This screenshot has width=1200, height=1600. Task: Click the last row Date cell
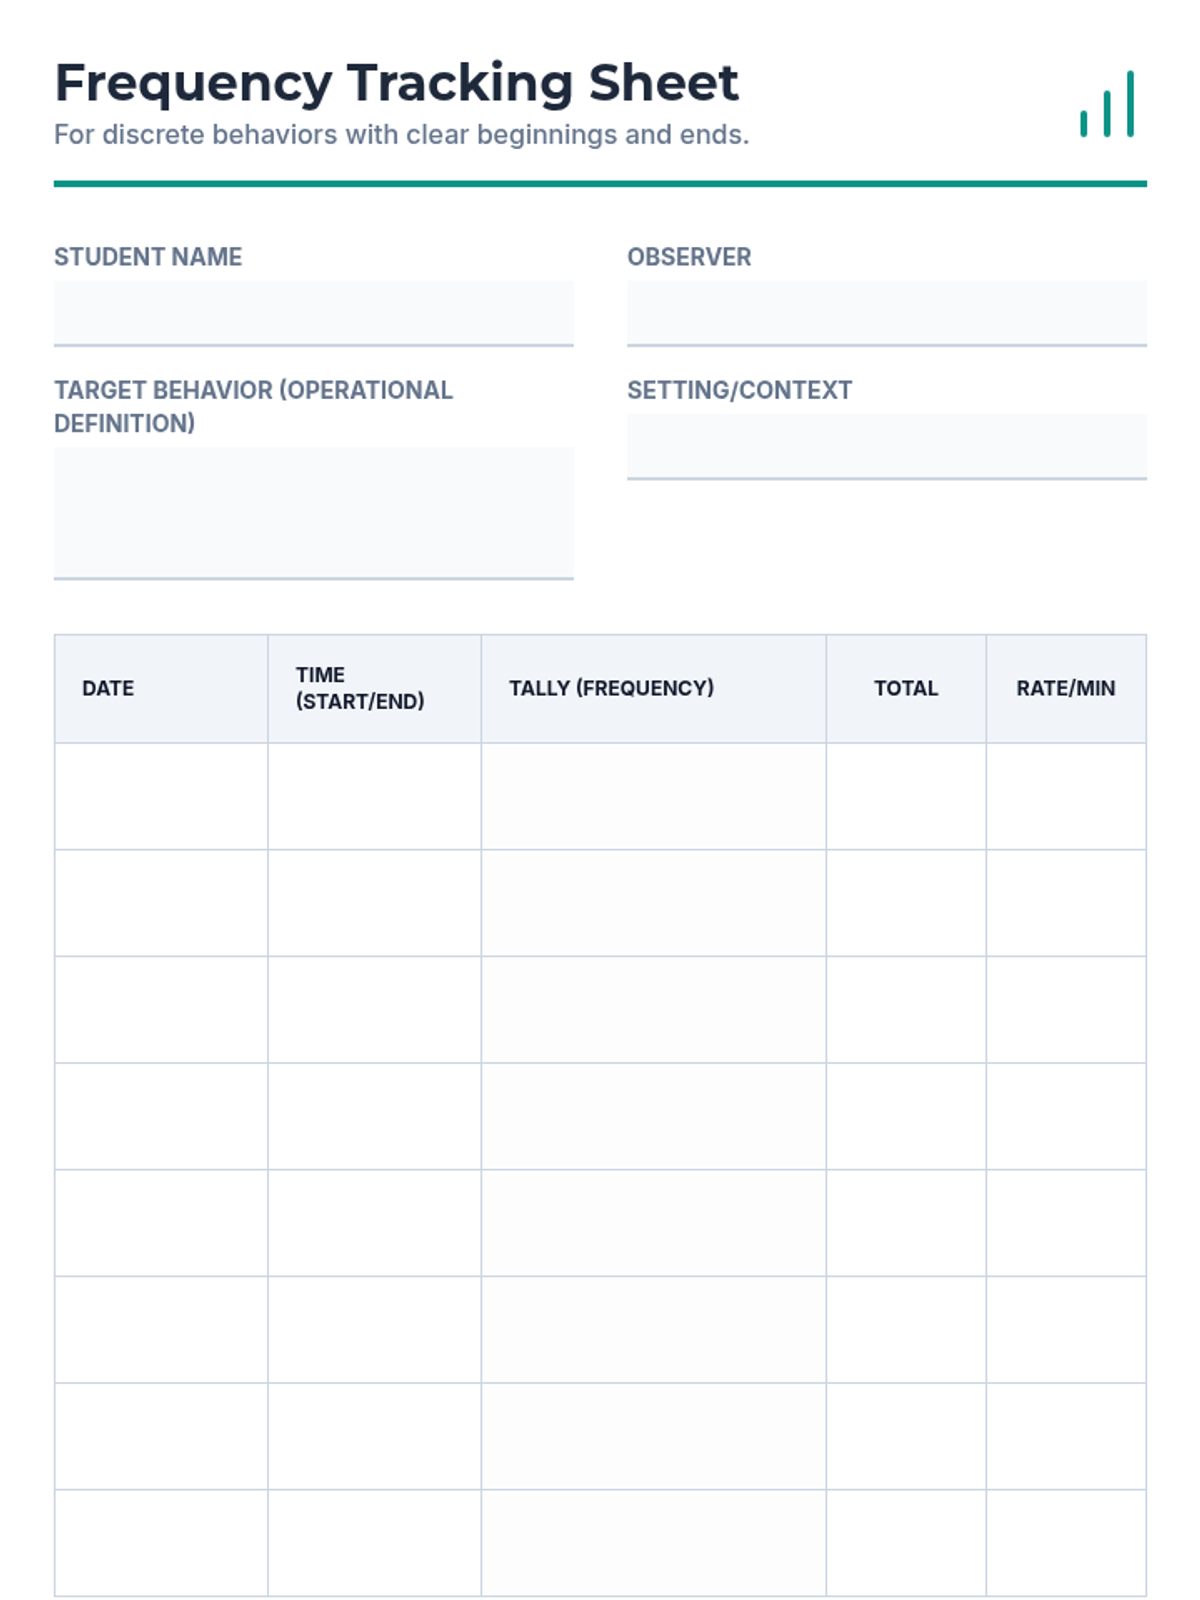coord(161,1543)
